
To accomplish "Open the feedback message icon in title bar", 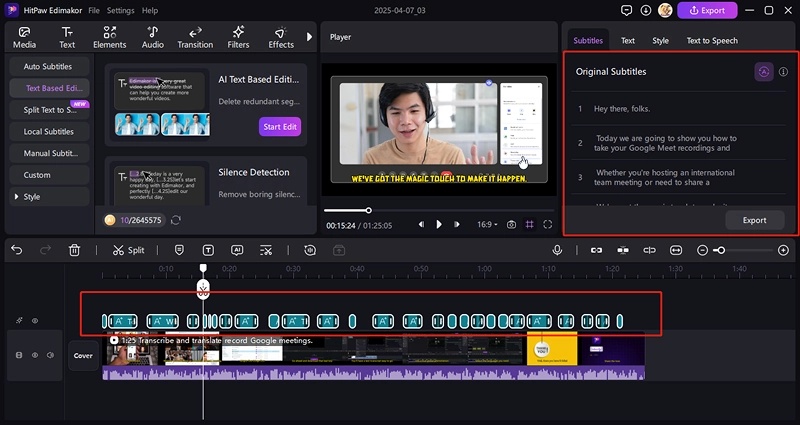I will (627, 10).
